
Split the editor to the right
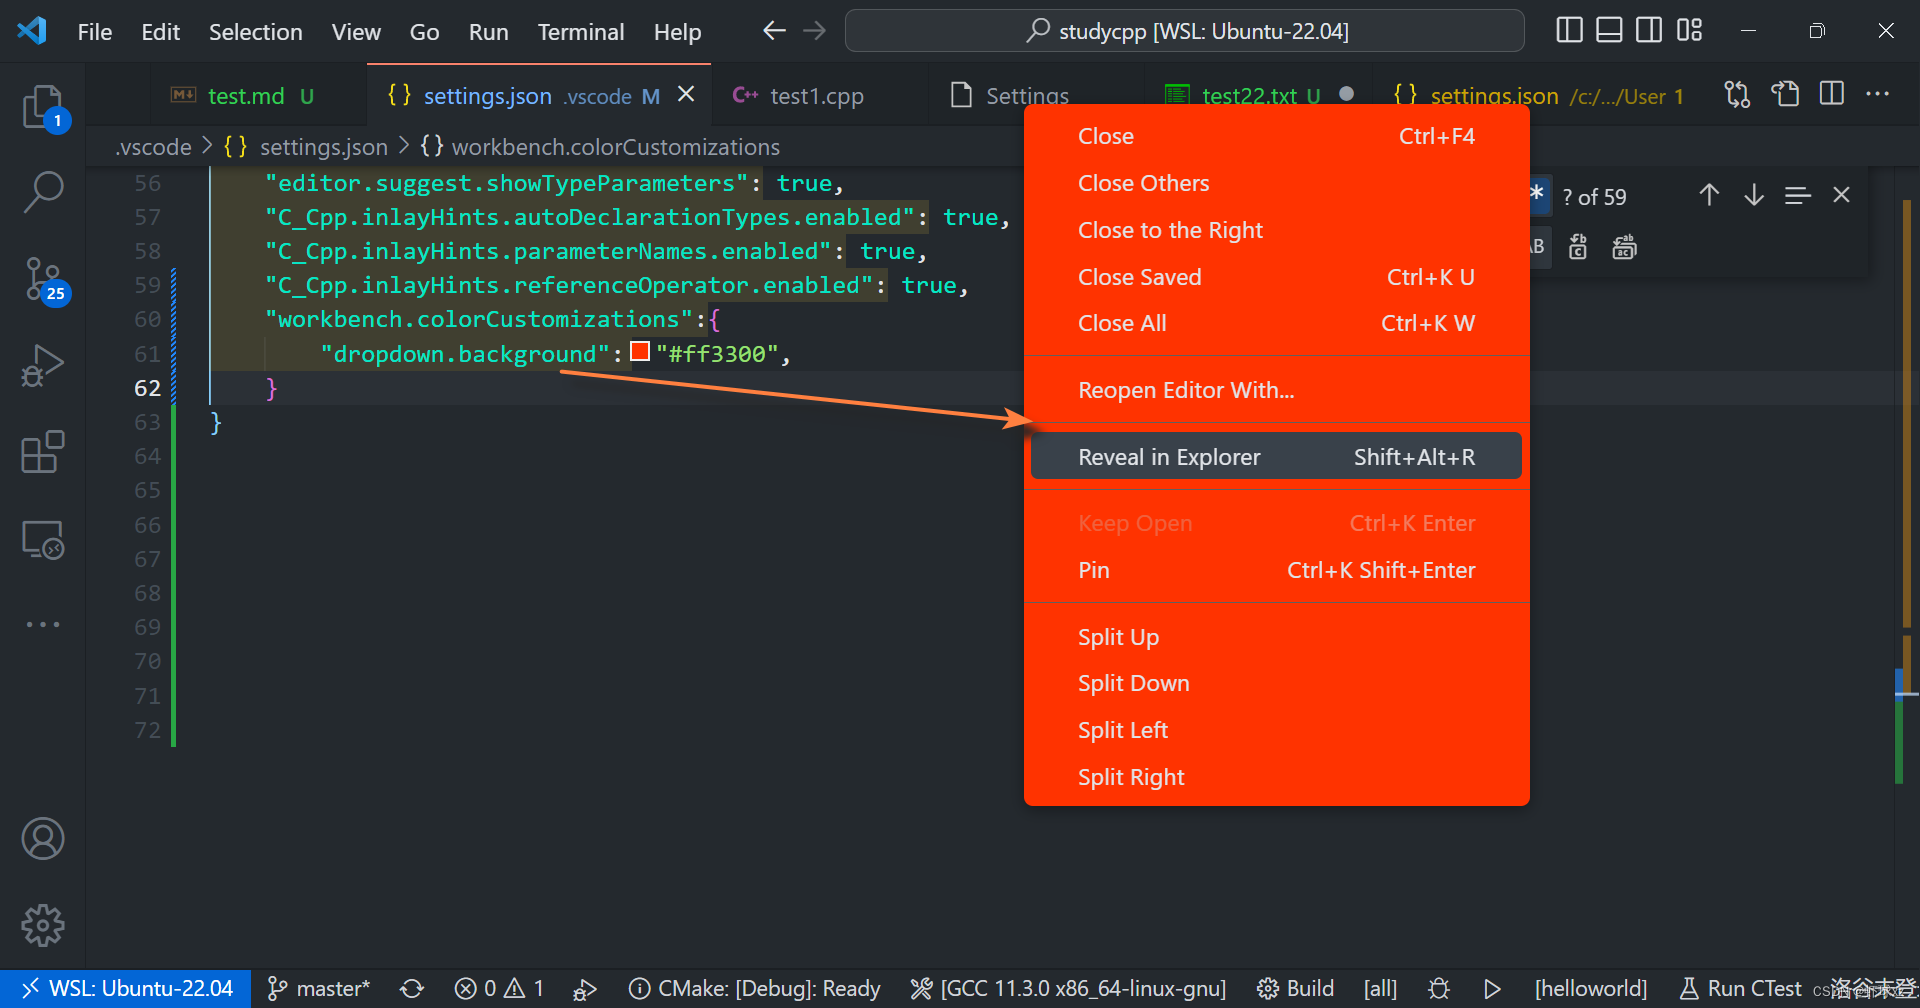click(1832, 95)
